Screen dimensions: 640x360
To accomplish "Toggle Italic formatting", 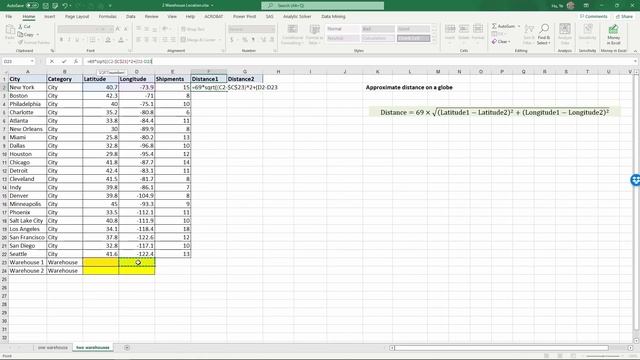I will pyautogui.click(x=69, y=40).
